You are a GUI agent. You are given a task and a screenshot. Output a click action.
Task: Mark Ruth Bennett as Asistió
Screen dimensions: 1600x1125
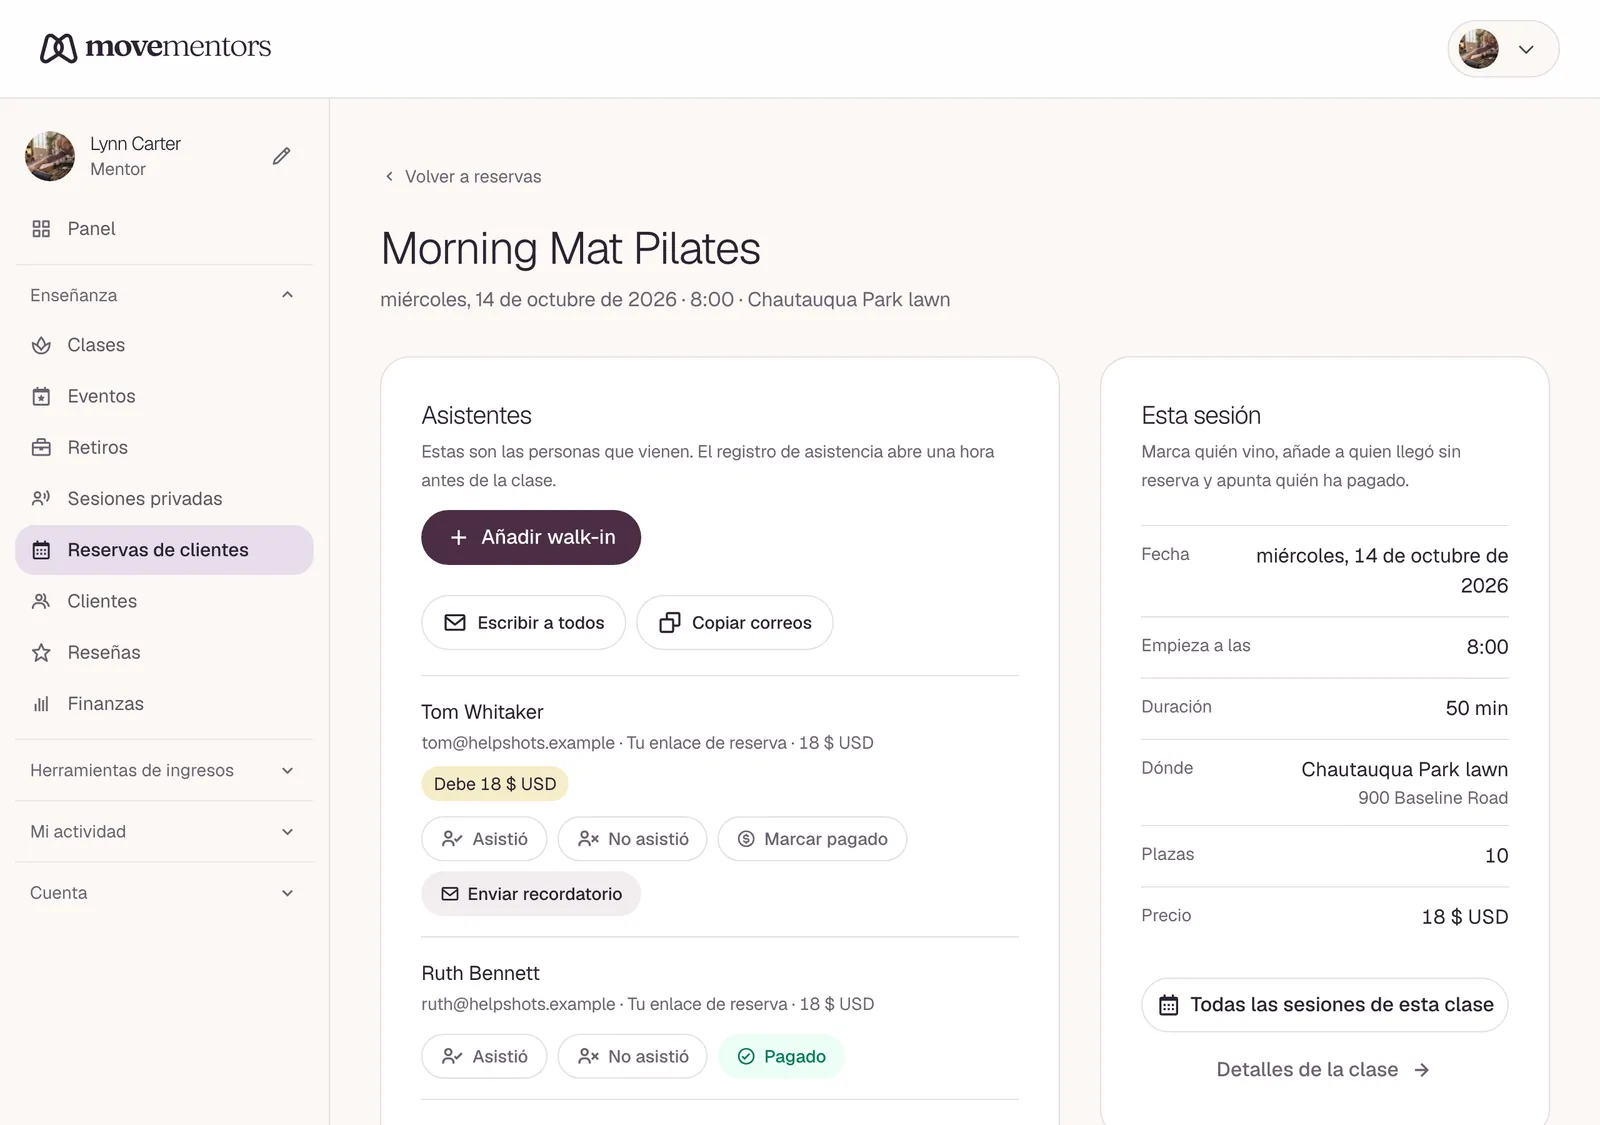tap(484, 1056)
